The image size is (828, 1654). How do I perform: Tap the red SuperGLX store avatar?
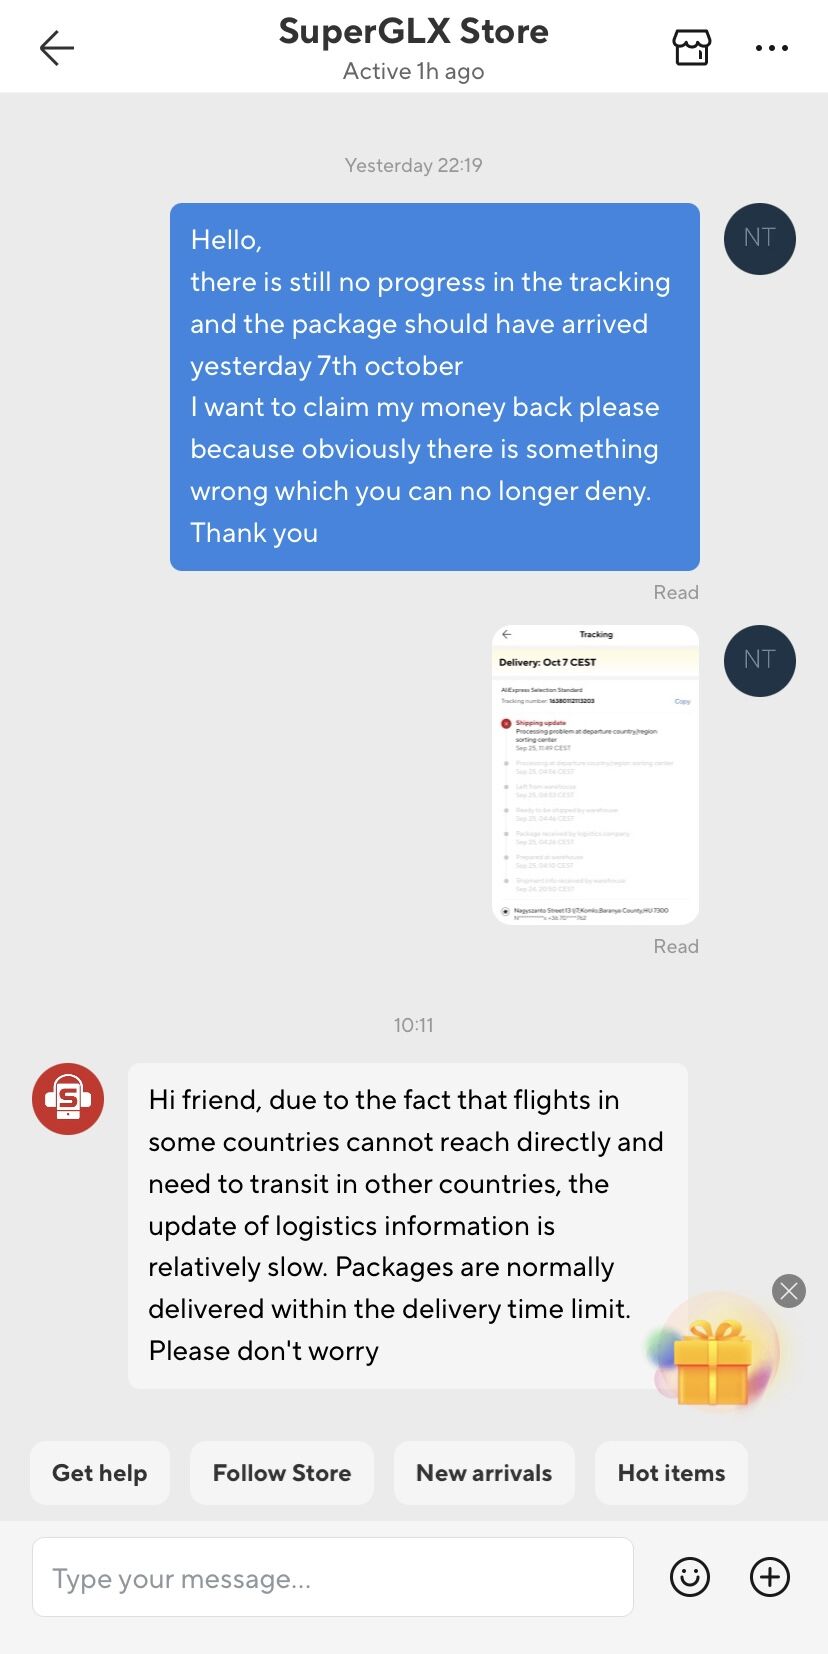point(68,1098)
